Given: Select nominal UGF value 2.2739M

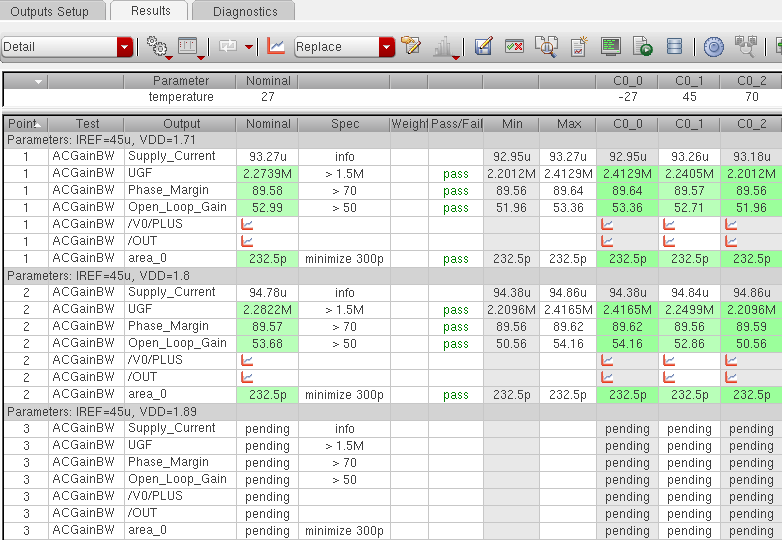Looking at the screenshot, I should tap(267, 174).
